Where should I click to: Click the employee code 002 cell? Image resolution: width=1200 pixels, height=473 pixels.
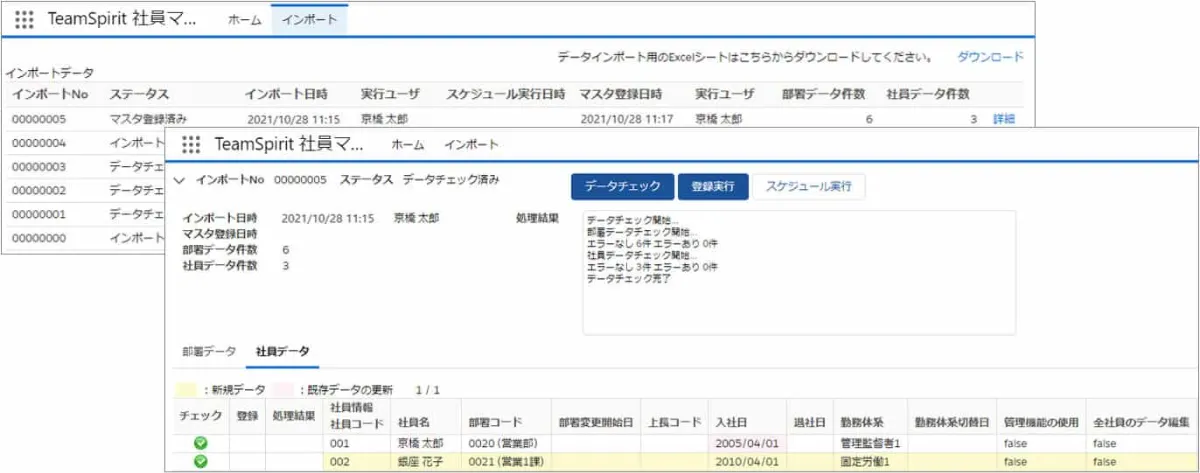pos(341,461)
